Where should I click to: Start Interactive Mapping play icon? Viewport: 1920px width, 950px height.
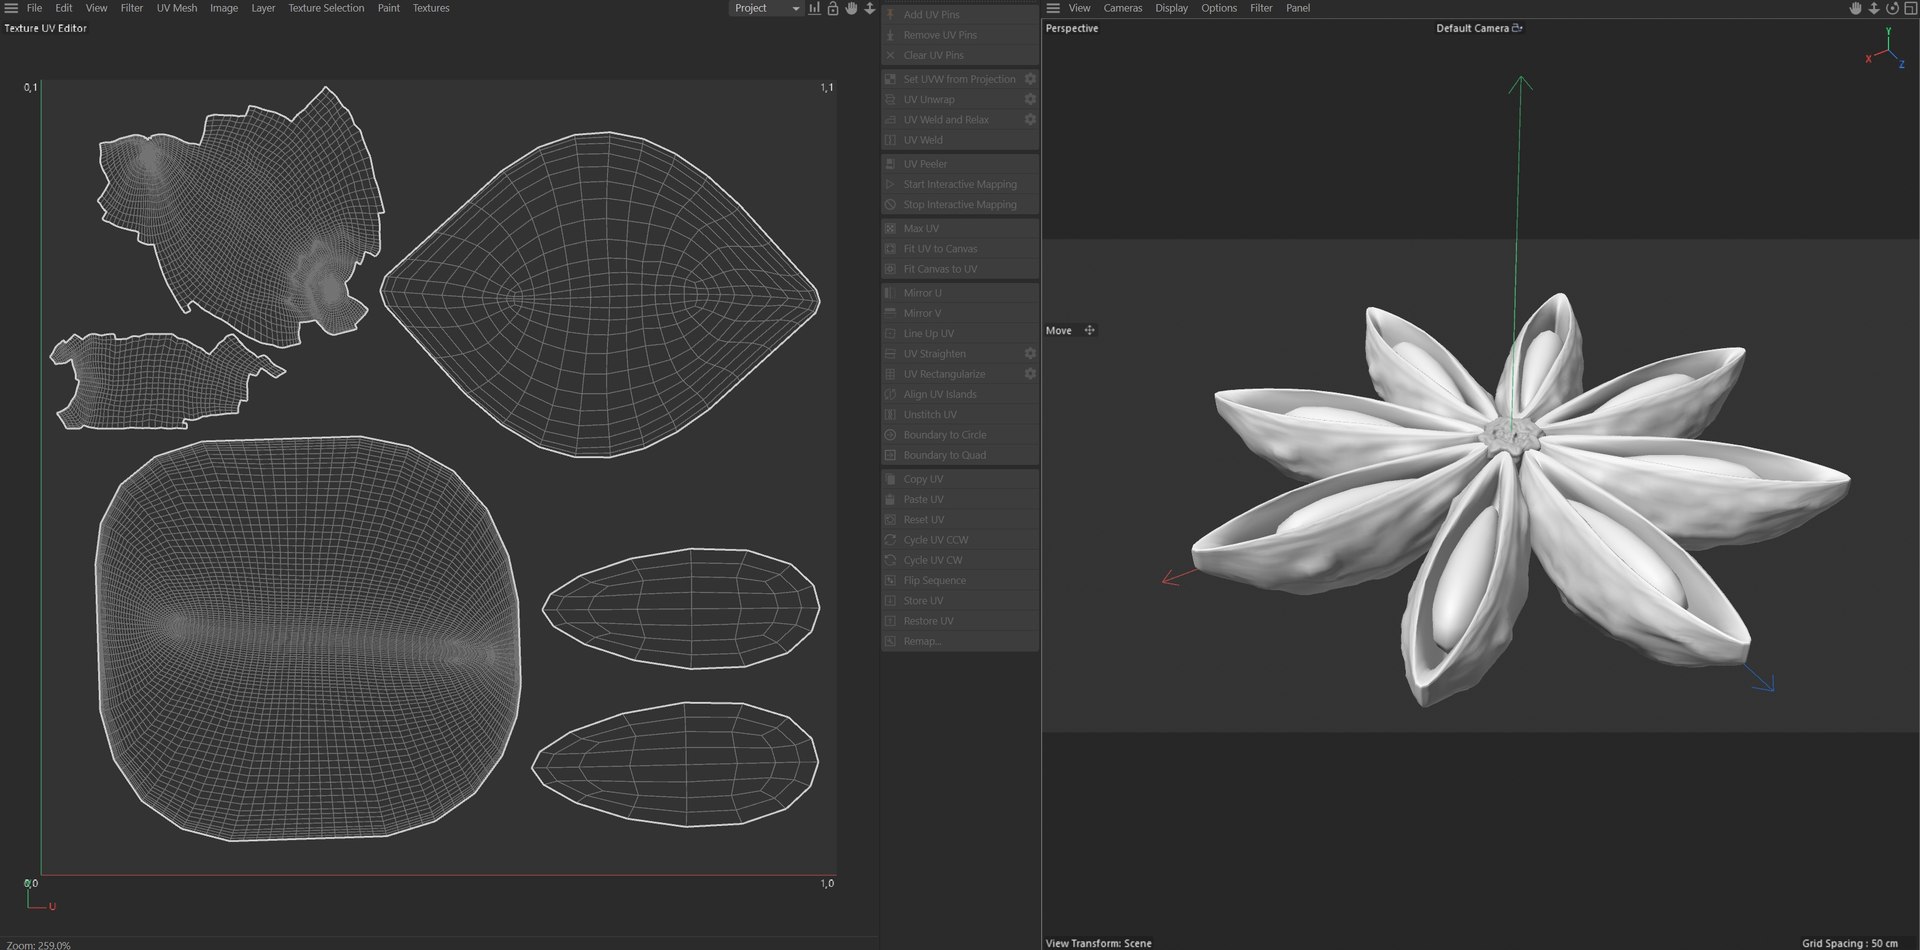tap(890, 184)
